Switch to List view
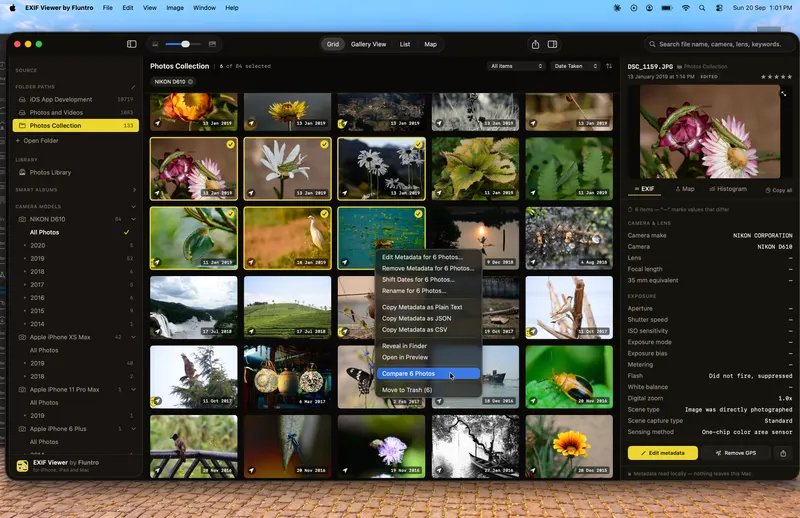The width and height of the screenshot is (800, 518). pos(405,44)
